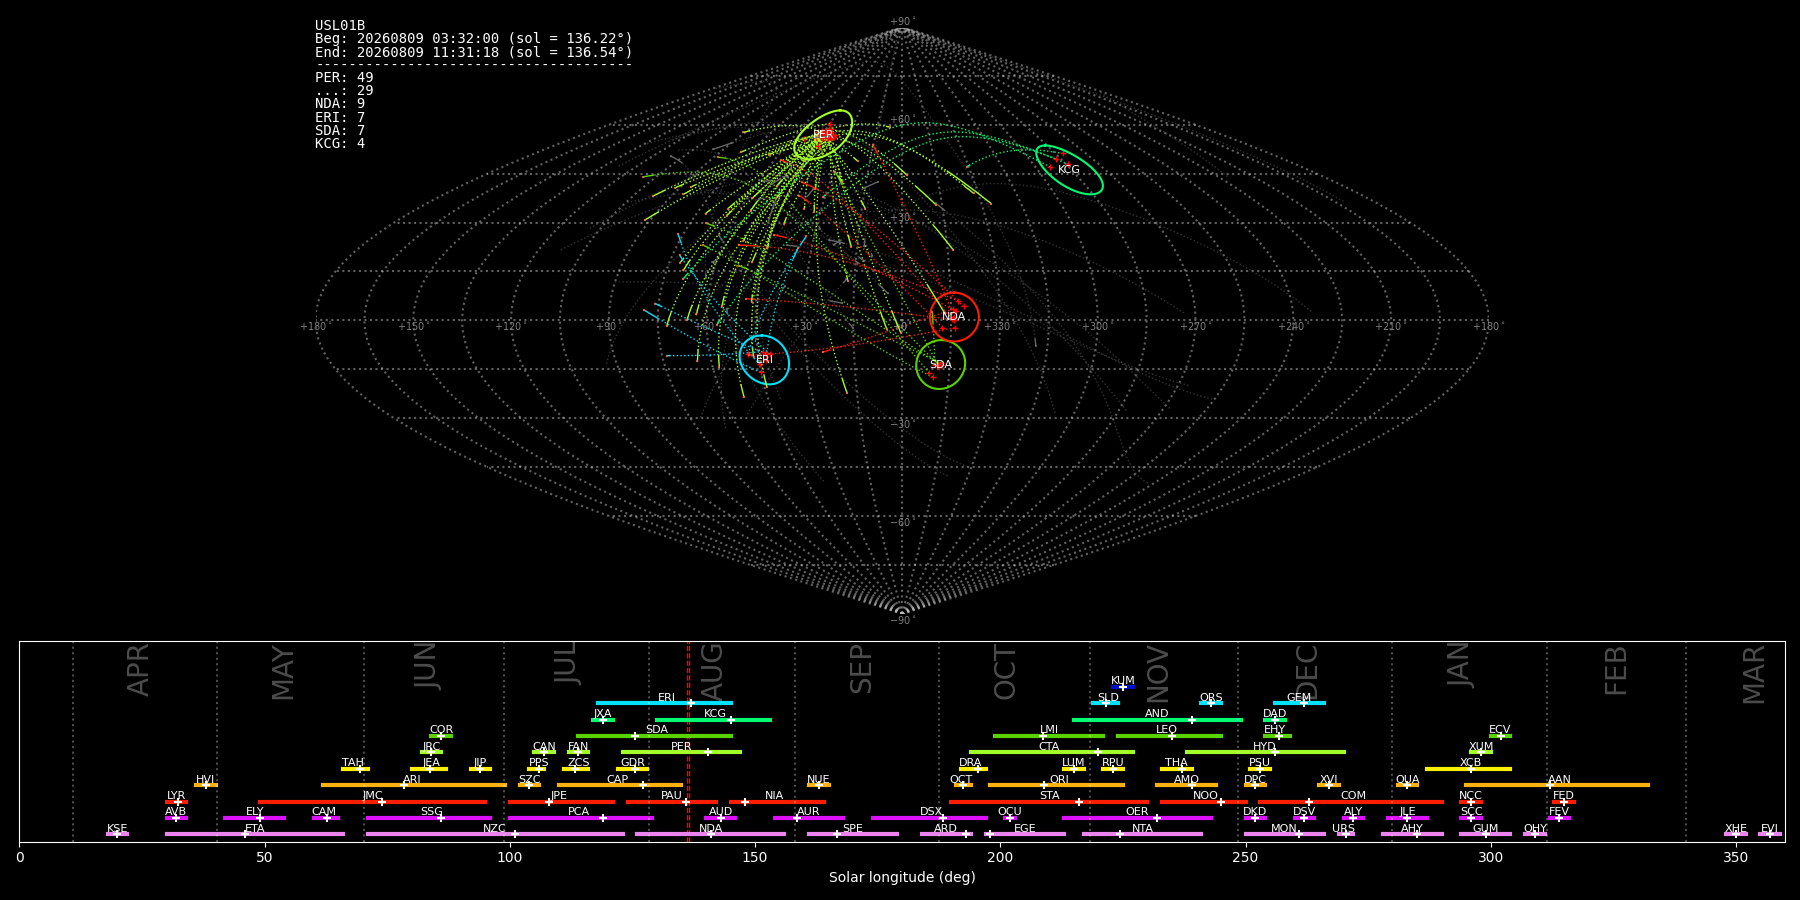Select the AAN orange timeline bar

tap(1557, 785)
